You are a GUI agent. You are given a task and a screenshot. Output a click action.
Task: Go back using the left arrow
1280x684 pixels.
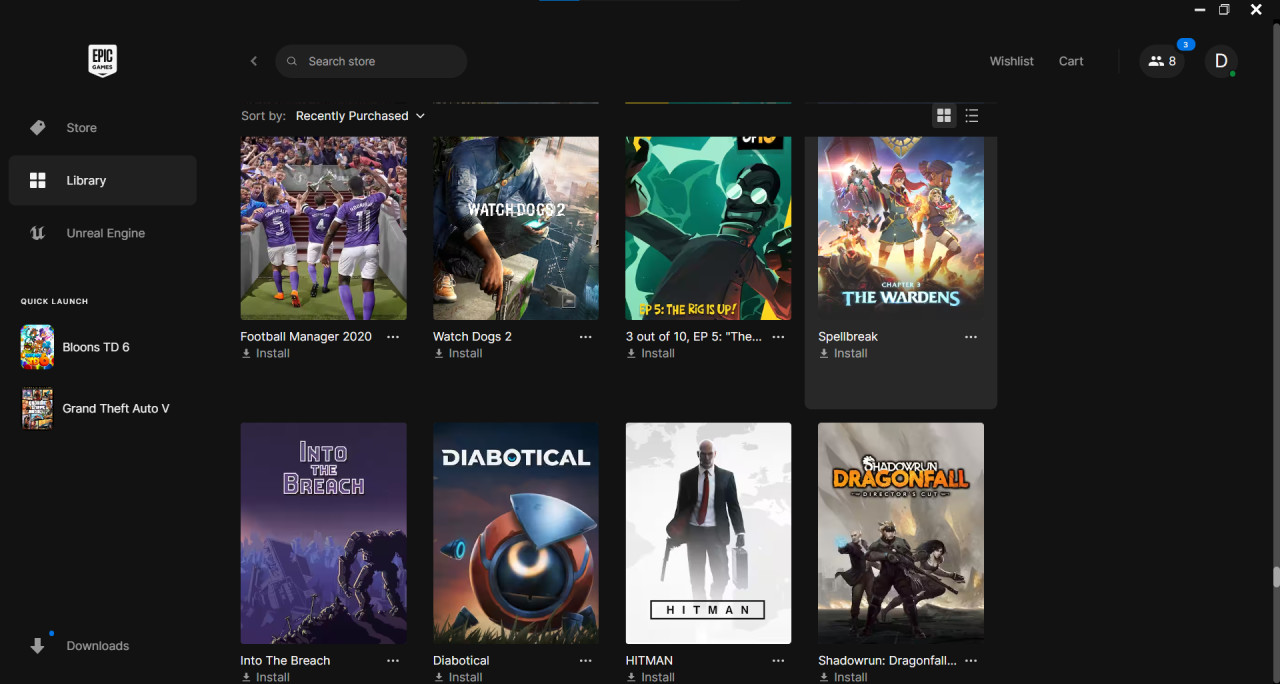[x=254, y=61]
